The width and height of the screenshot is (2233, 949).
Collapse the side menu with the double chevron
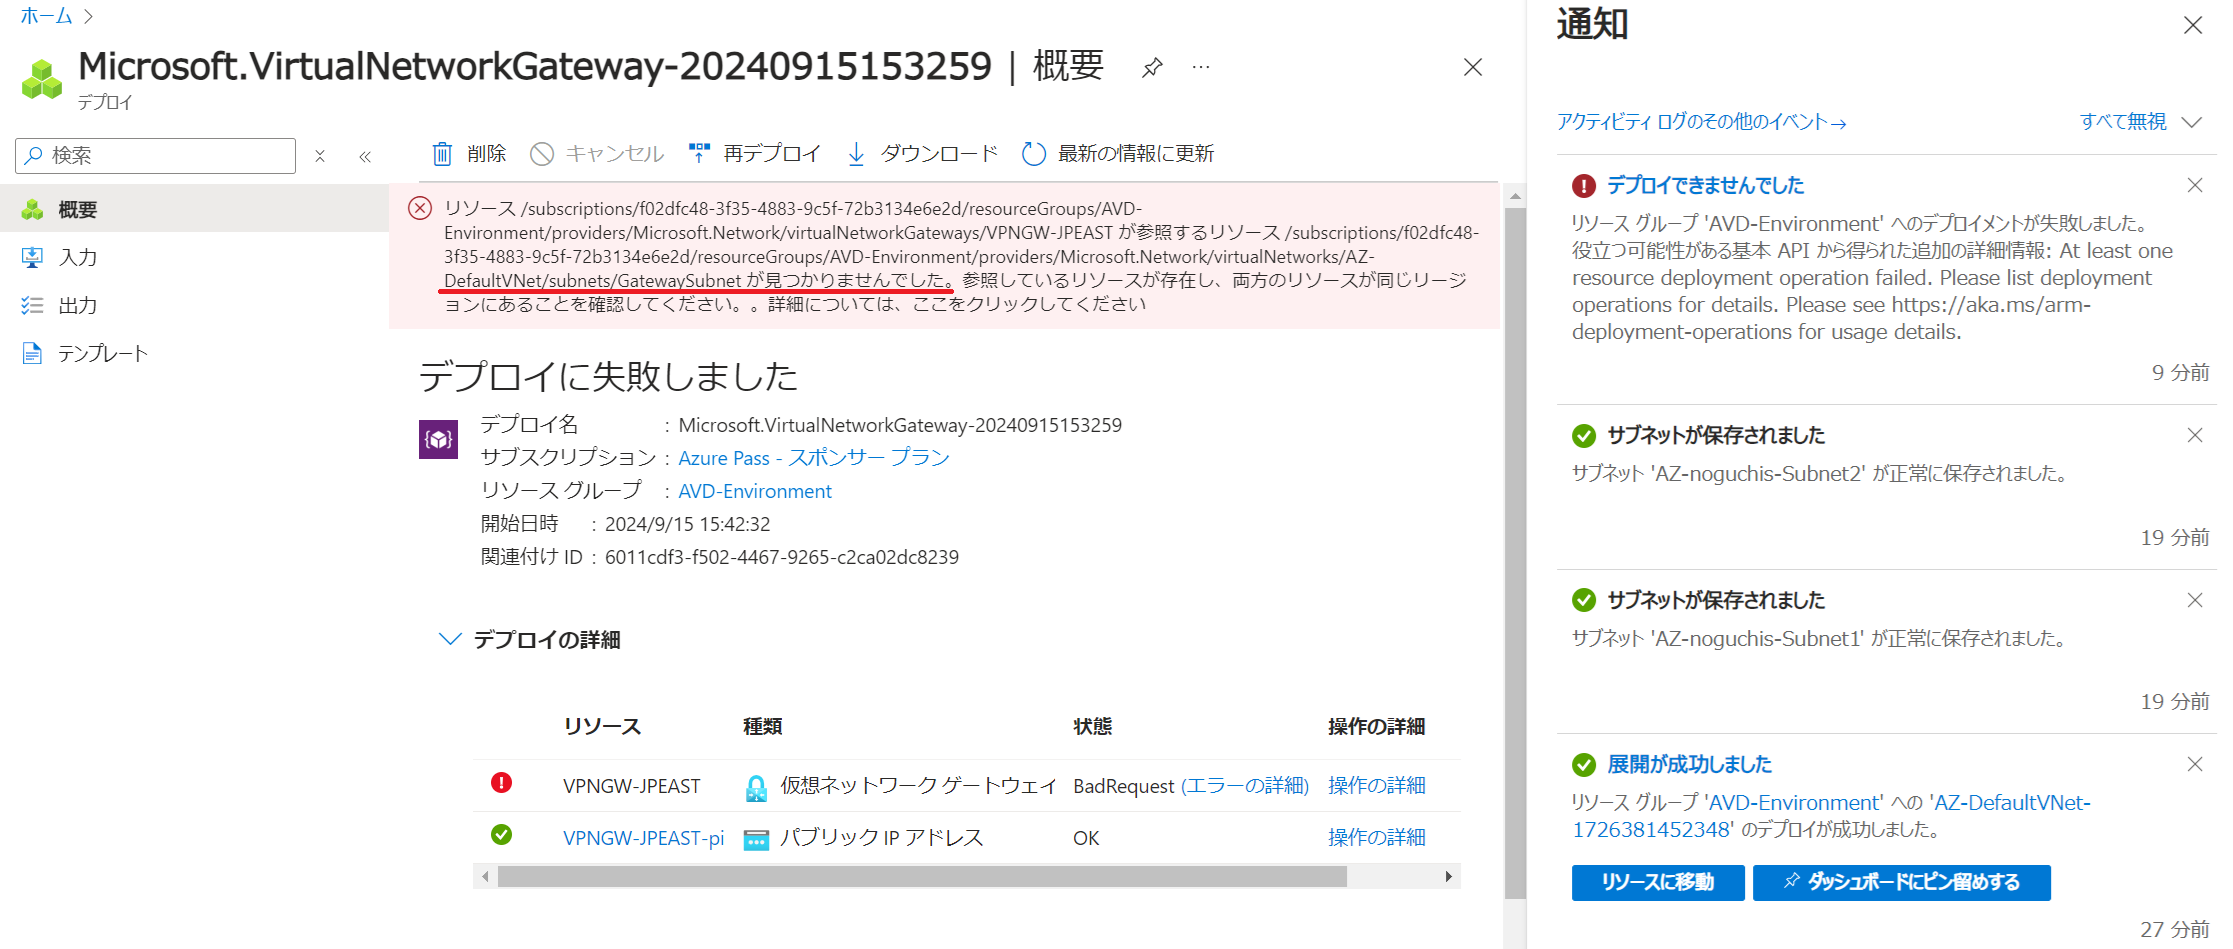click(365, 156)
